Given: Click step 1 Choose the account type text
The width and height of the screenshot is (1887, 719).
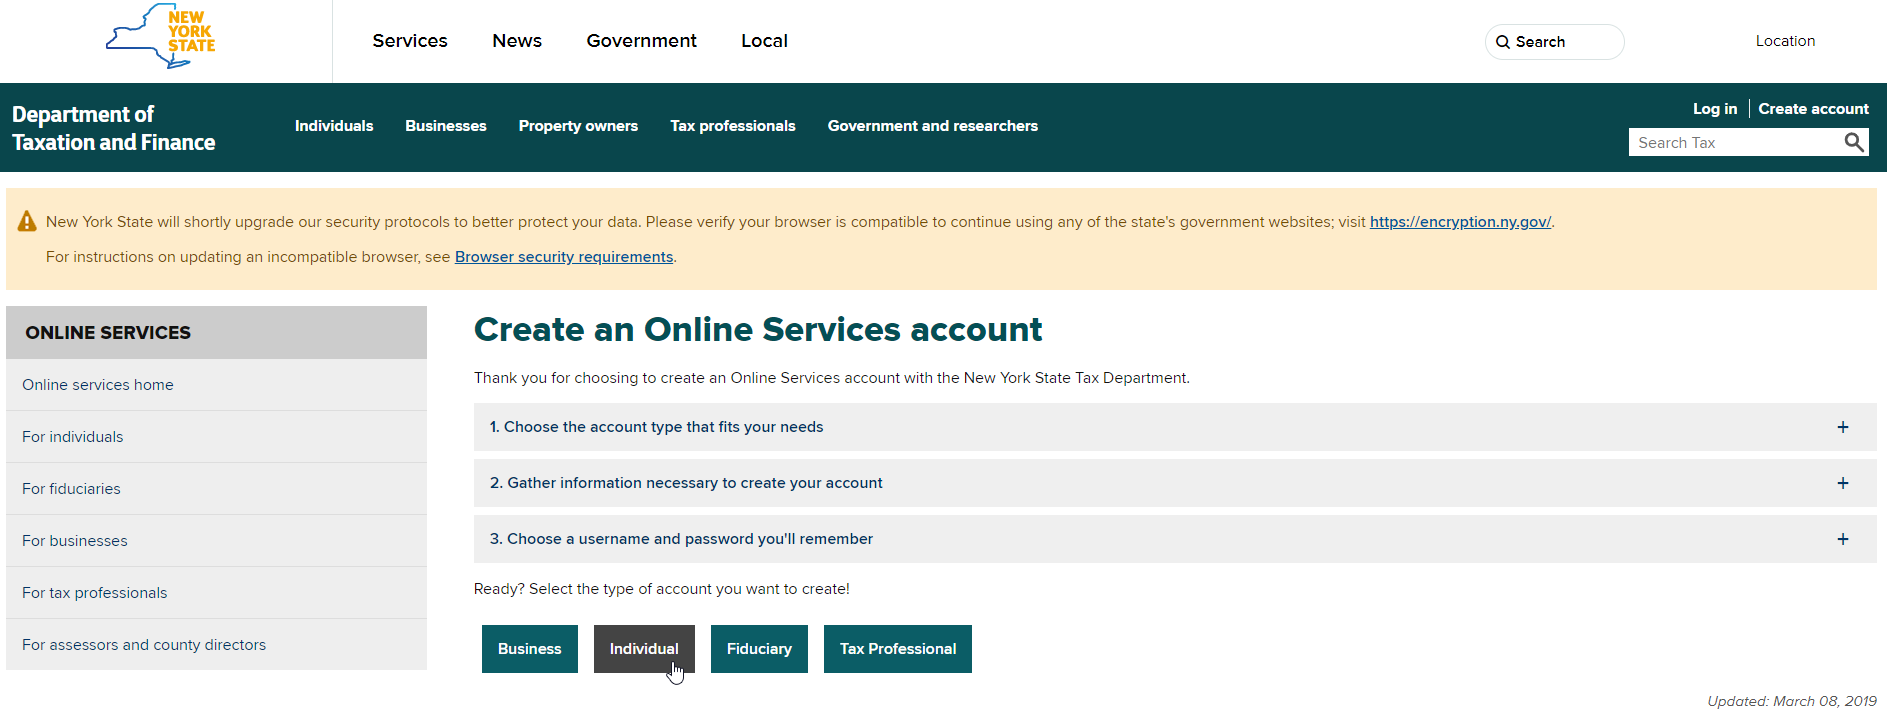Looking at the screenshot, I should [656, 427].
